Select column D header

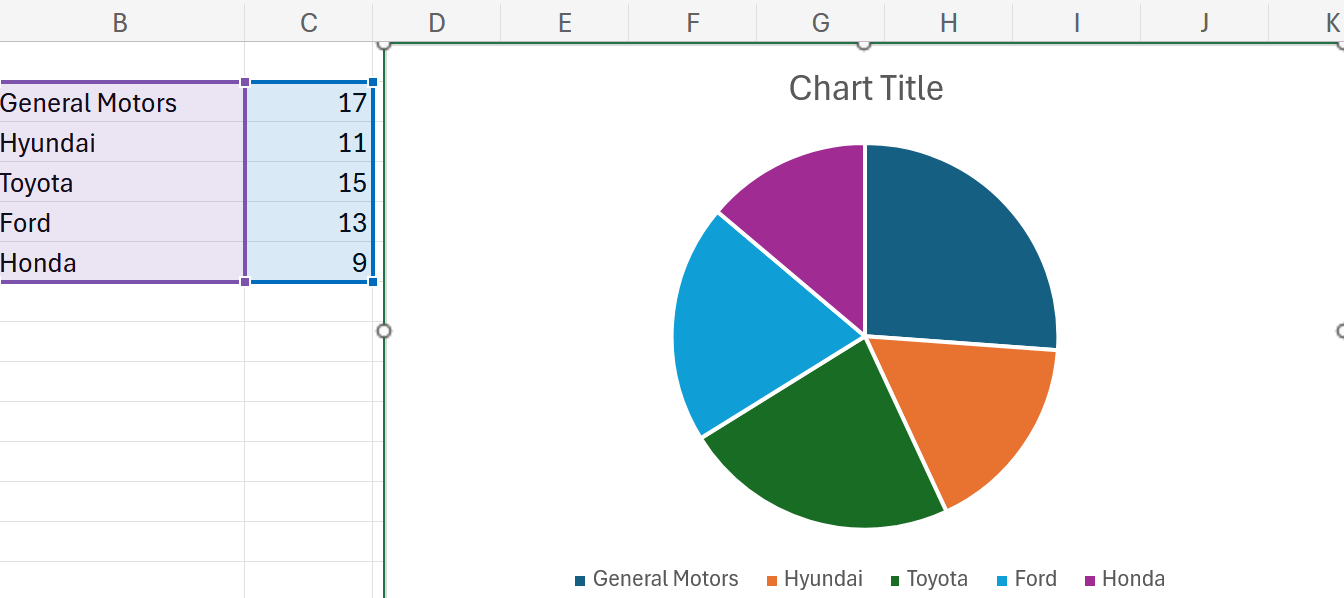pyautogui.click(x=437, y=21)
